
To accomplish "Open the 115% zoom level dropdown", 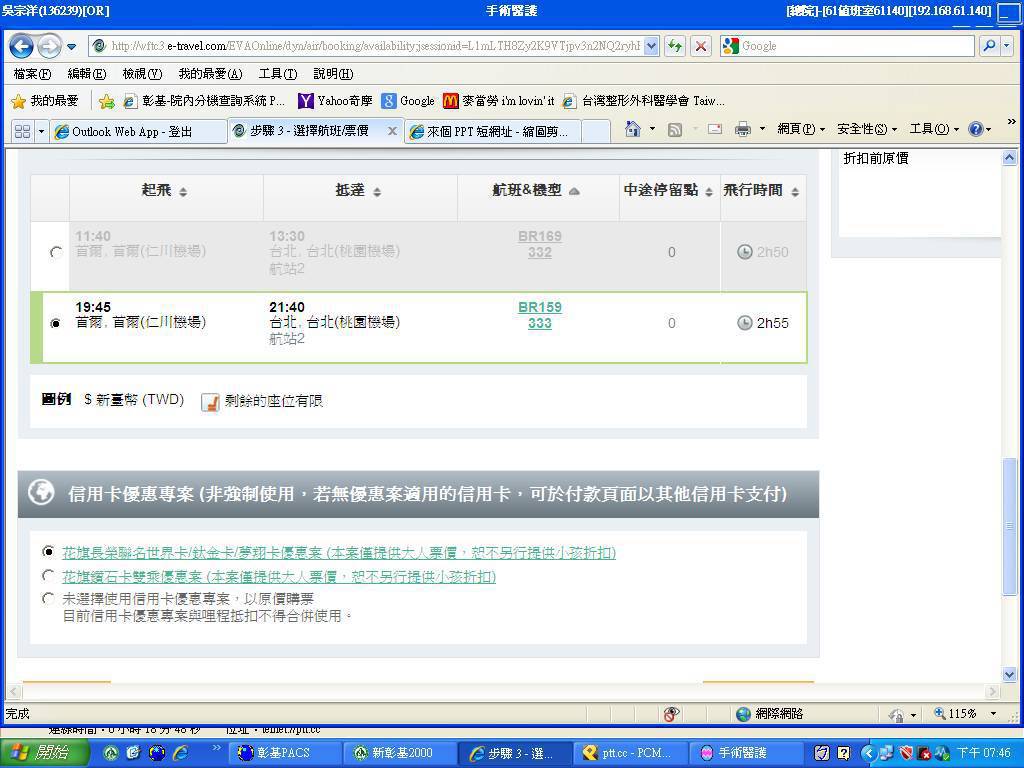I will (x=993, y=714).
